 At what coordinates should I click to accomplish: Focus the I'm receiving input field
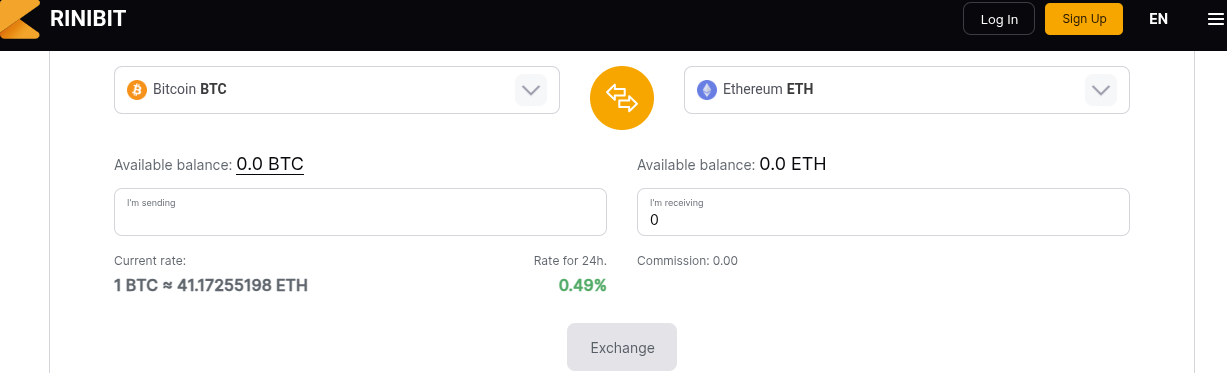883,212
